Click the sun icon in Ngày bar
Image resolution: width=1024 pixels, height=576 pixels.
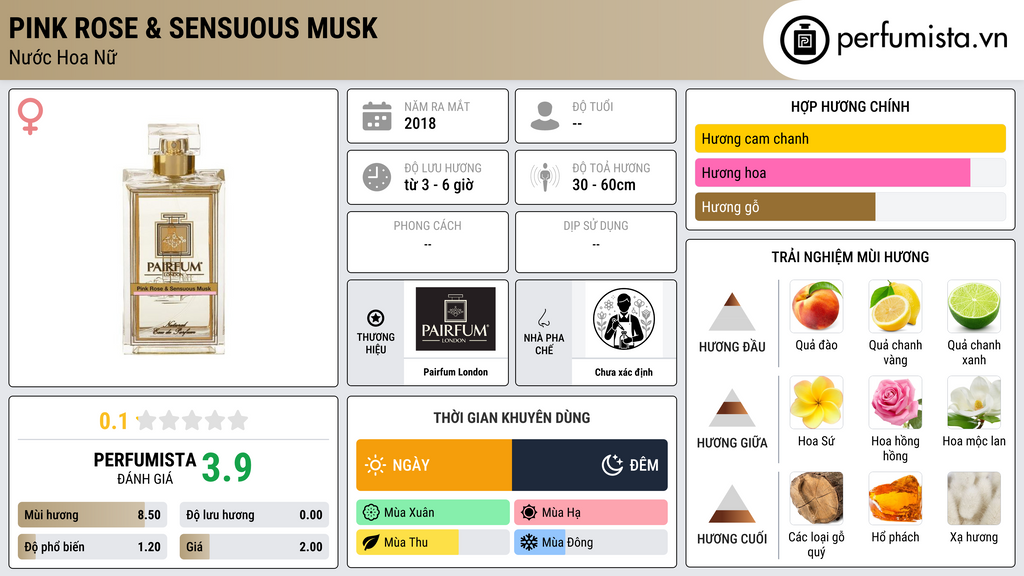[375, 465]
